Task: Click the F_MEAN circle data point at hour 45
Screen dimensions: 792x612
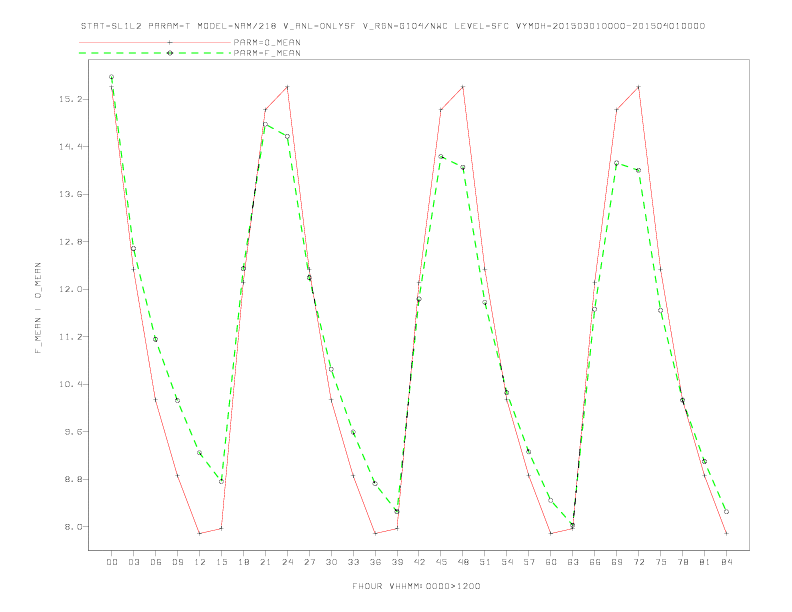Action: point(441,157)
